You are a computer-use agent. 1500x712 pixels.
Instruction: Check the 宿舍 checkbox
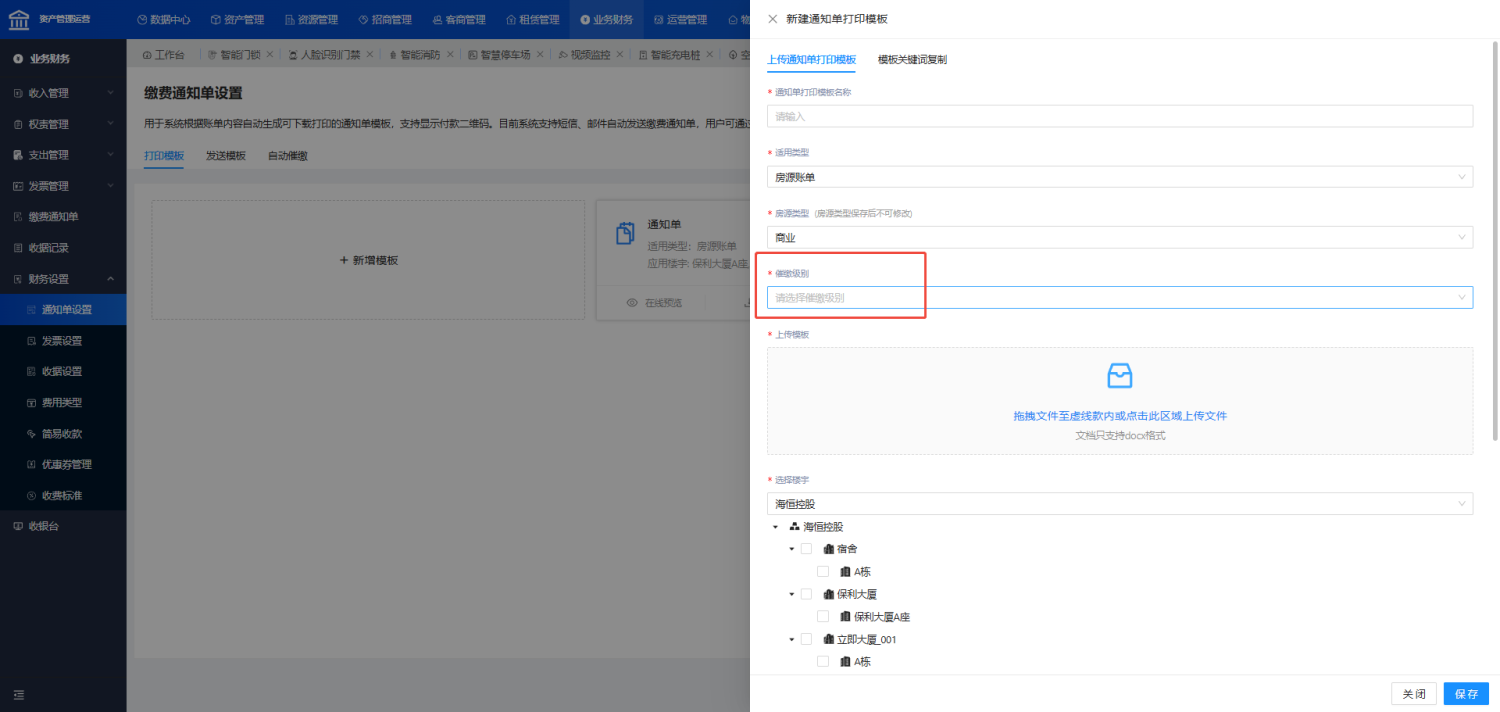(x=806, y=549)
